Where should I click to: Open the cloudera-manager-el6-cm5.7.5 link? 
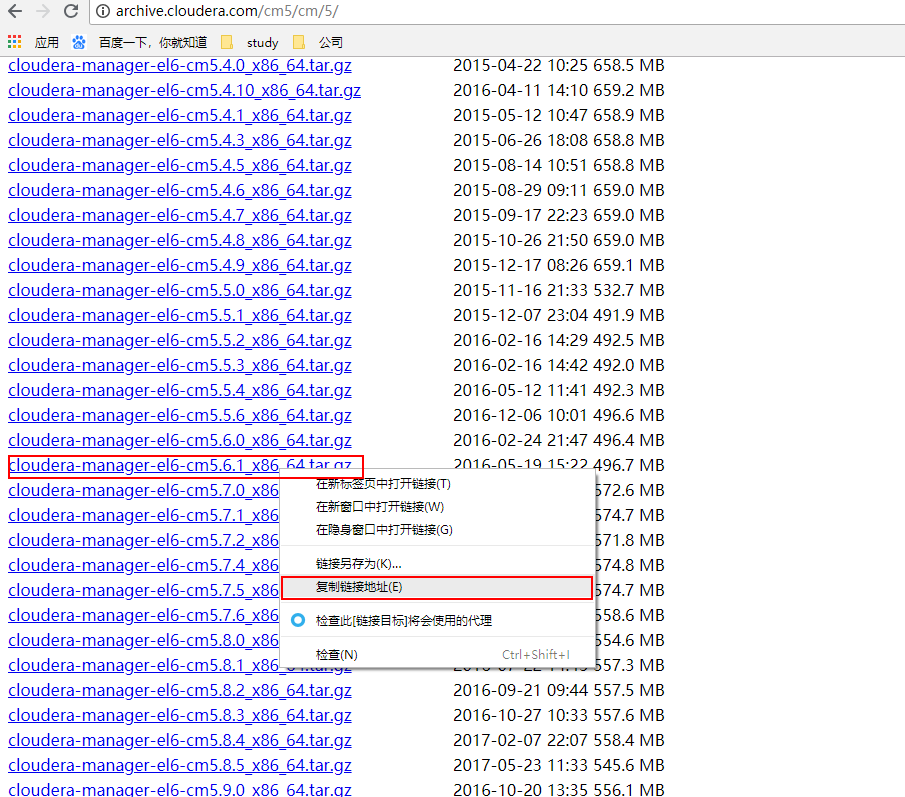click(143, 590)
